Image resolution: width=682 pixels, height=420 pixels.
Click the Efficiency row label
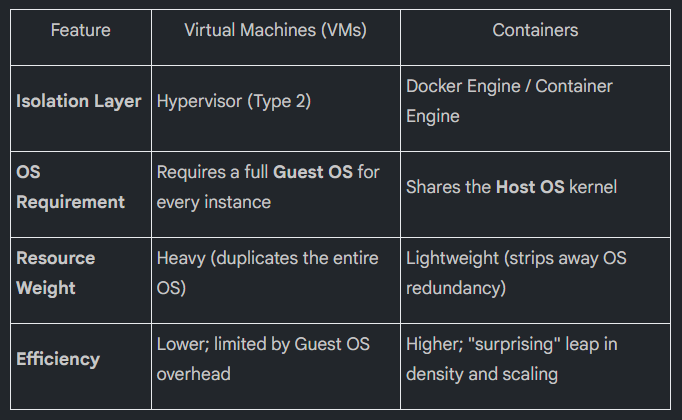(x=58, y=359)
